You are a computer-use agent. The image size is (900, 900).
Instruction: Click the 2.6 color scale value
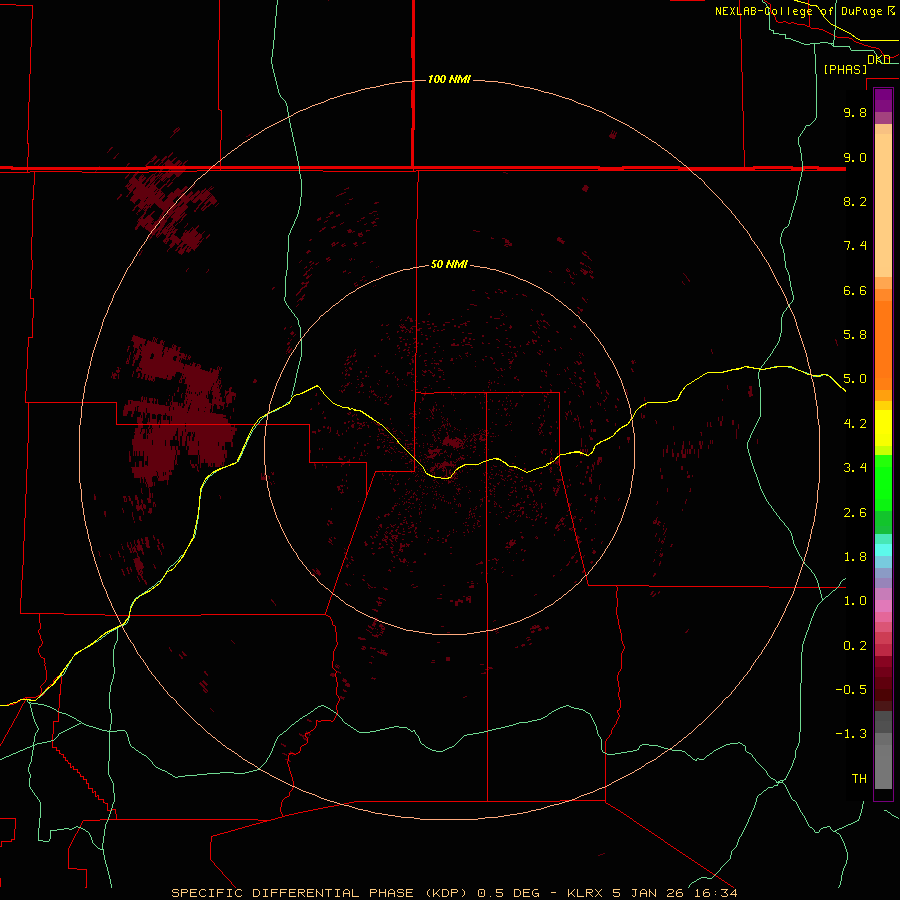pos(855,513)
